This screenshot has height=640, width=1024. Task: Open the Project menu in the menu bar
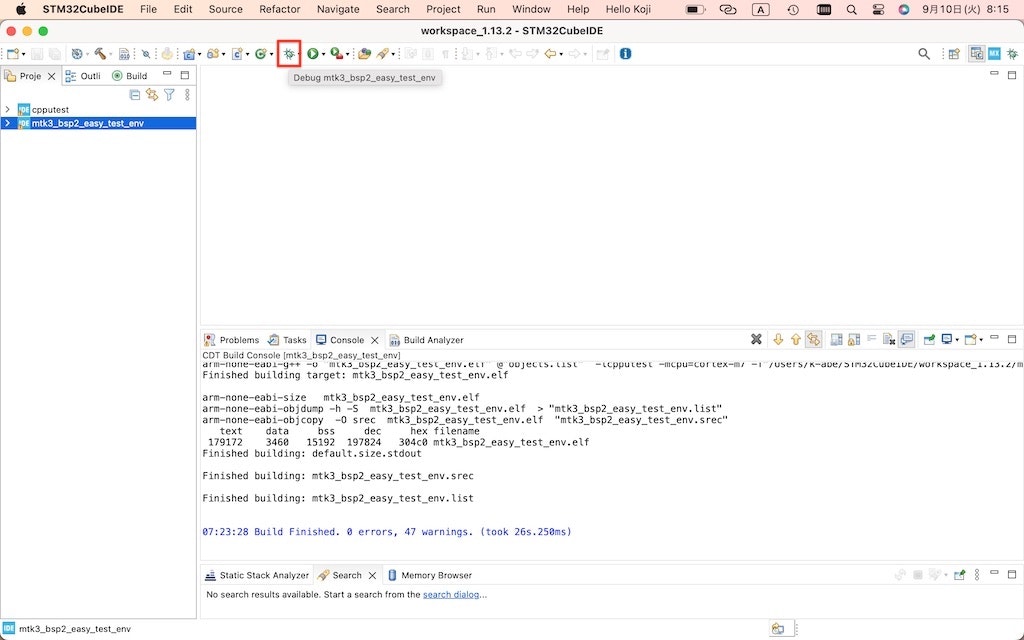click(443, 9)
